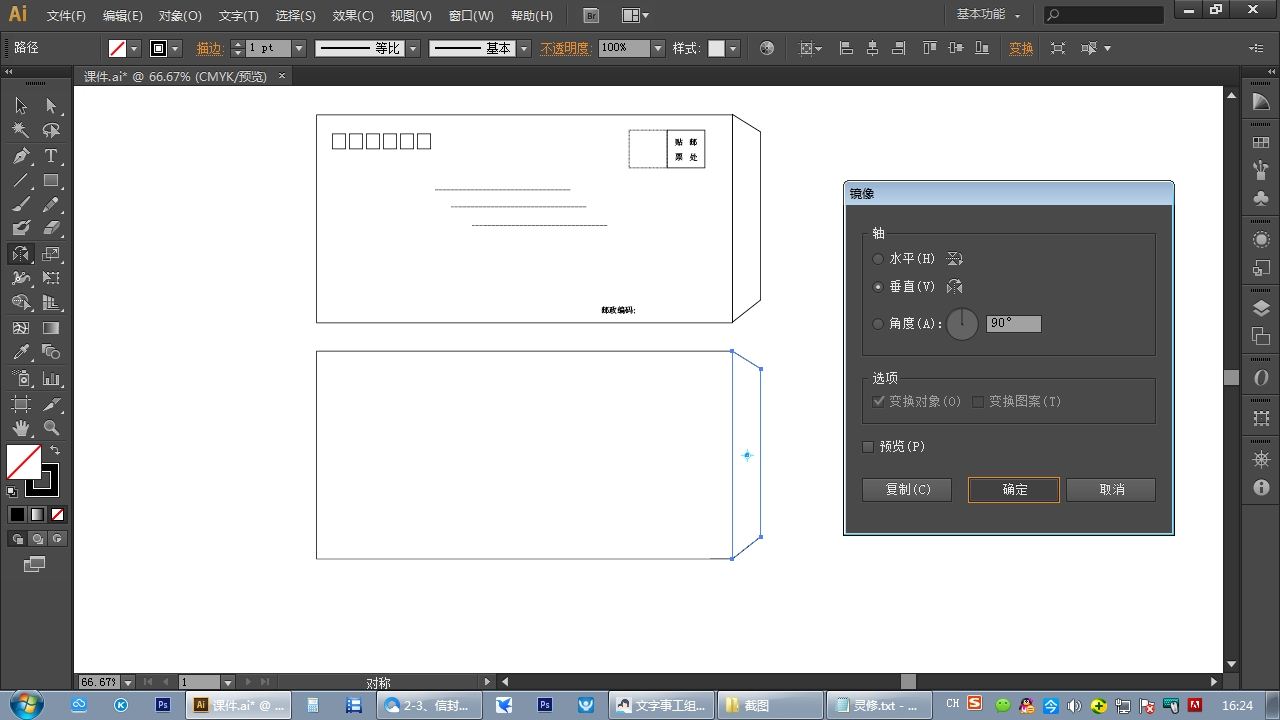This screenshot has width=1280, height=720.
Task: Select the Direct Selection tool
Action: pos(51,106)
